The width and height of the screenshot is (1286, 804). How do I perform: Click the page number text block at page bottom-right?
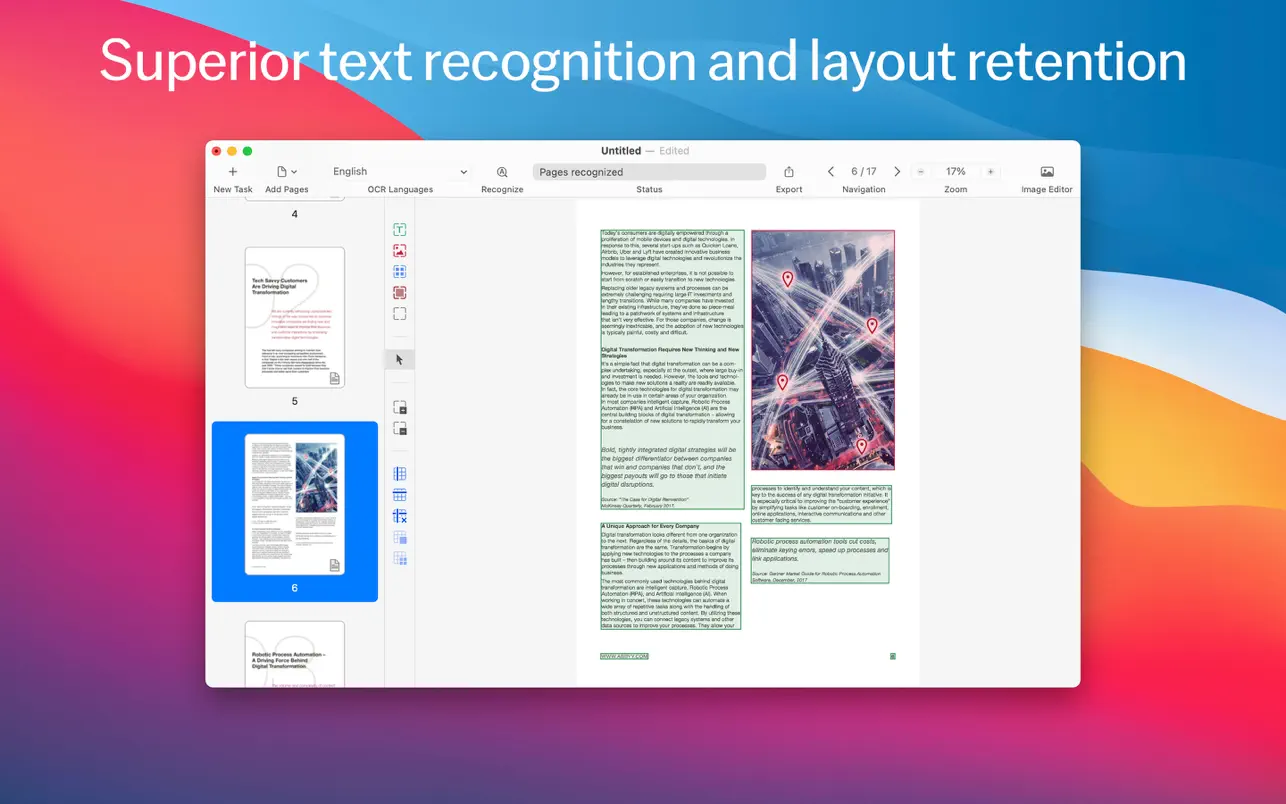892,656
